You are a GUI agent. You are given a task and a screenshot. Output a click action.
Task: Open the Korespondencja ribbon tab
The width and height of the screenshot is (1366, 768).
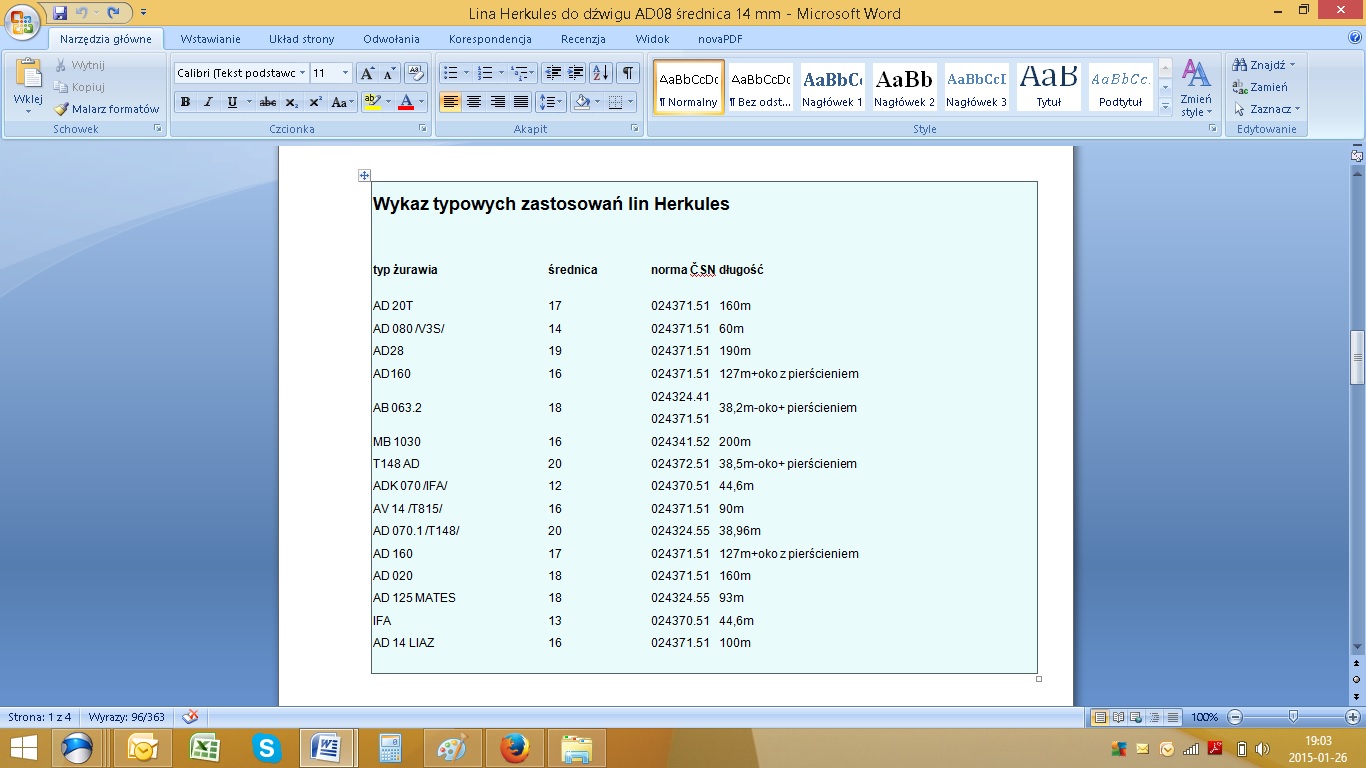(x=490, y=39)
